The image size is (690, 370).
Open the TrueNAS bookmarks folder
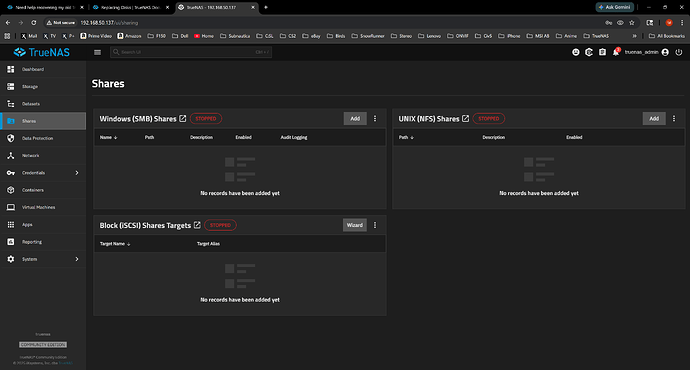596,36
